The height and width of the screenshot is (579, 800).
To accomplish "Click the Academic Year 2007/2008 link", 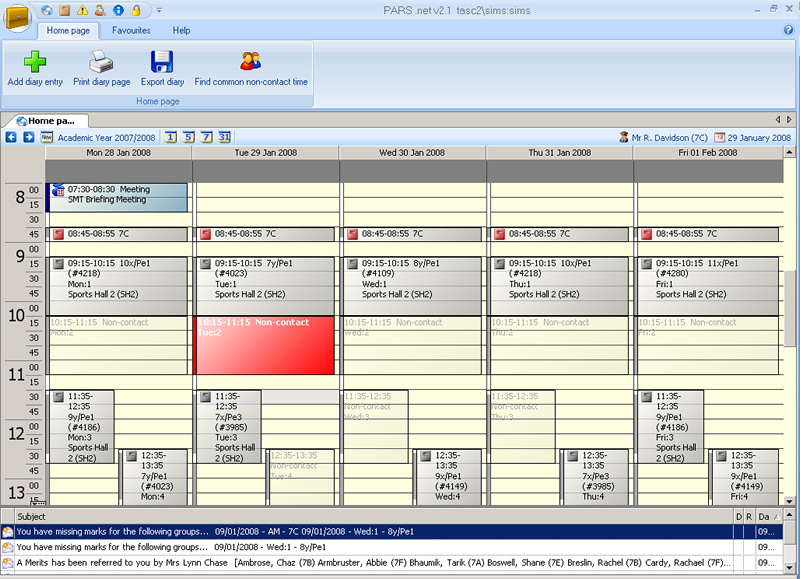I will point(107,137).
